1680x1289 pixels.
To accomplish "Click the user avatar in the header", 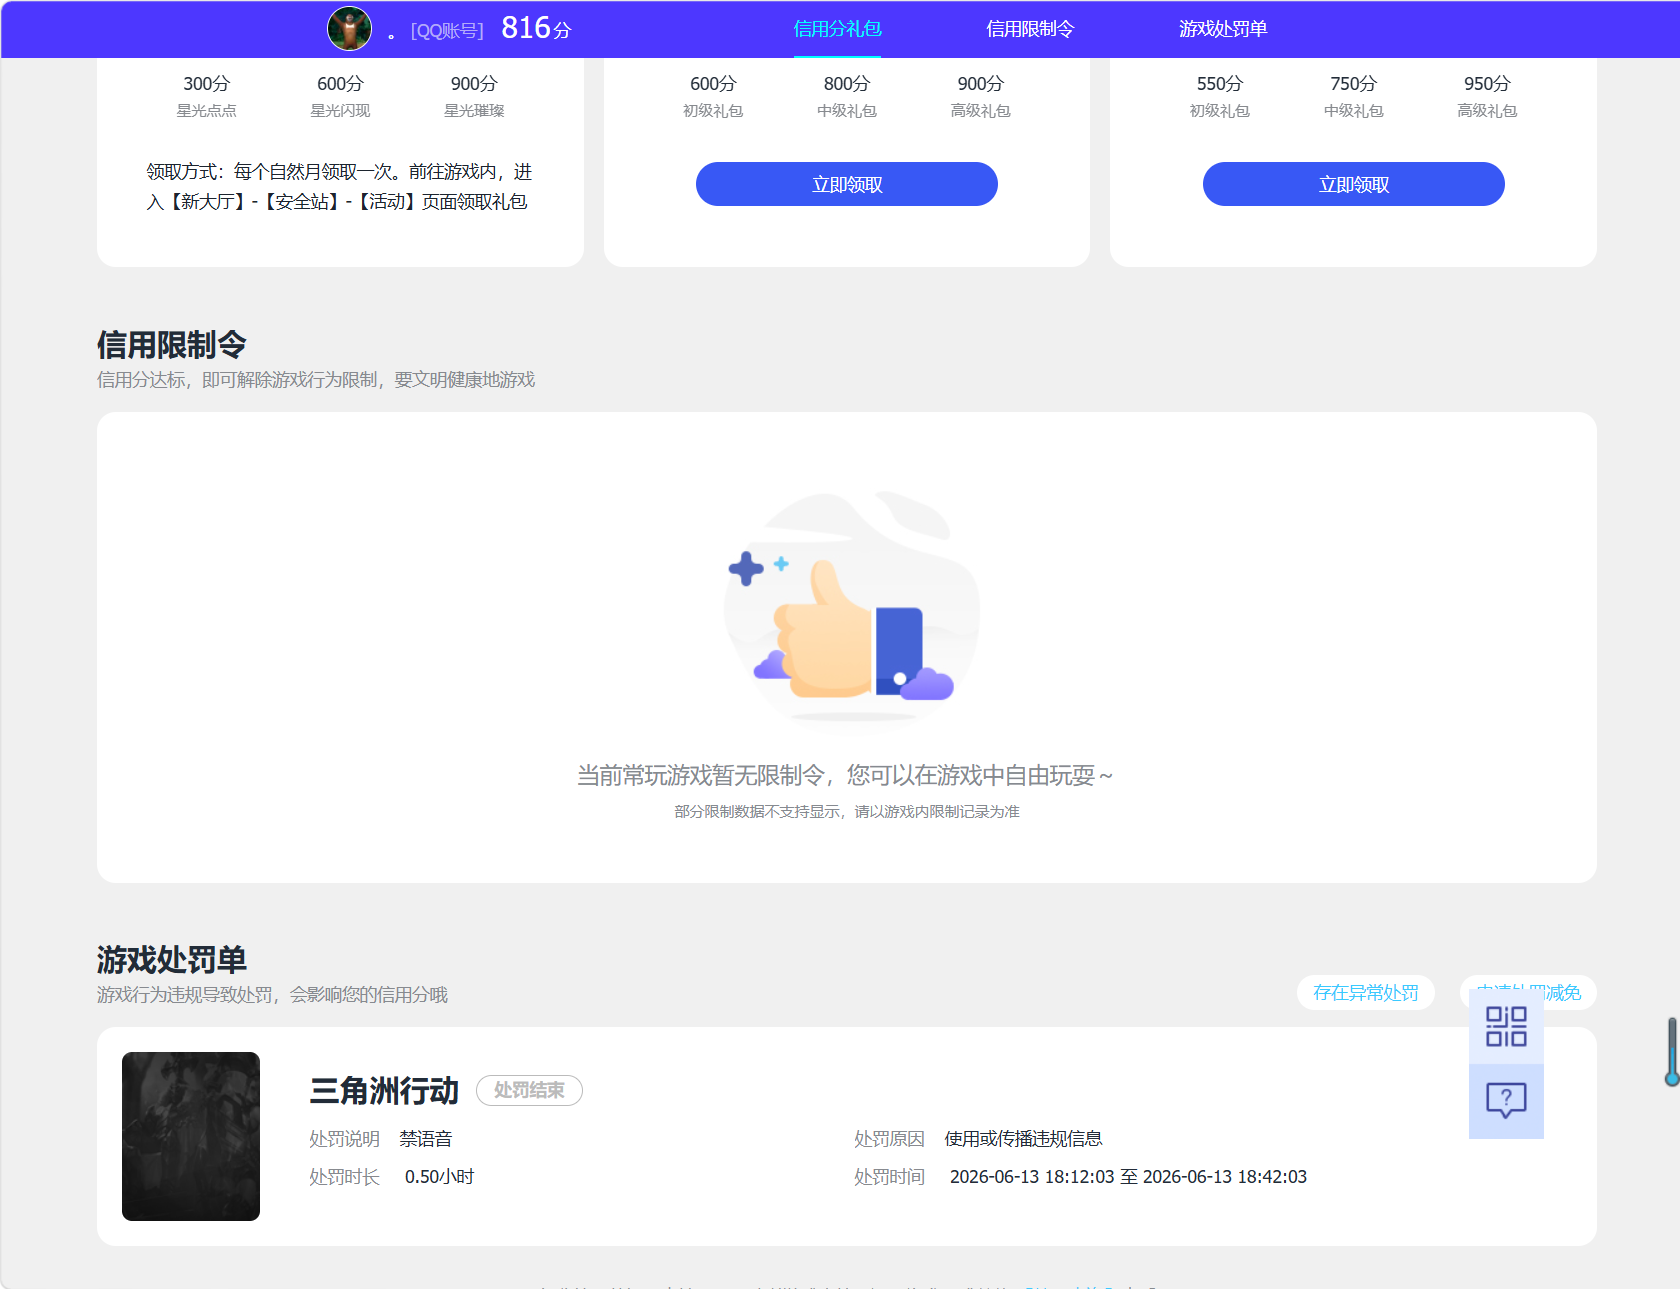I will [x=349, y=29].
